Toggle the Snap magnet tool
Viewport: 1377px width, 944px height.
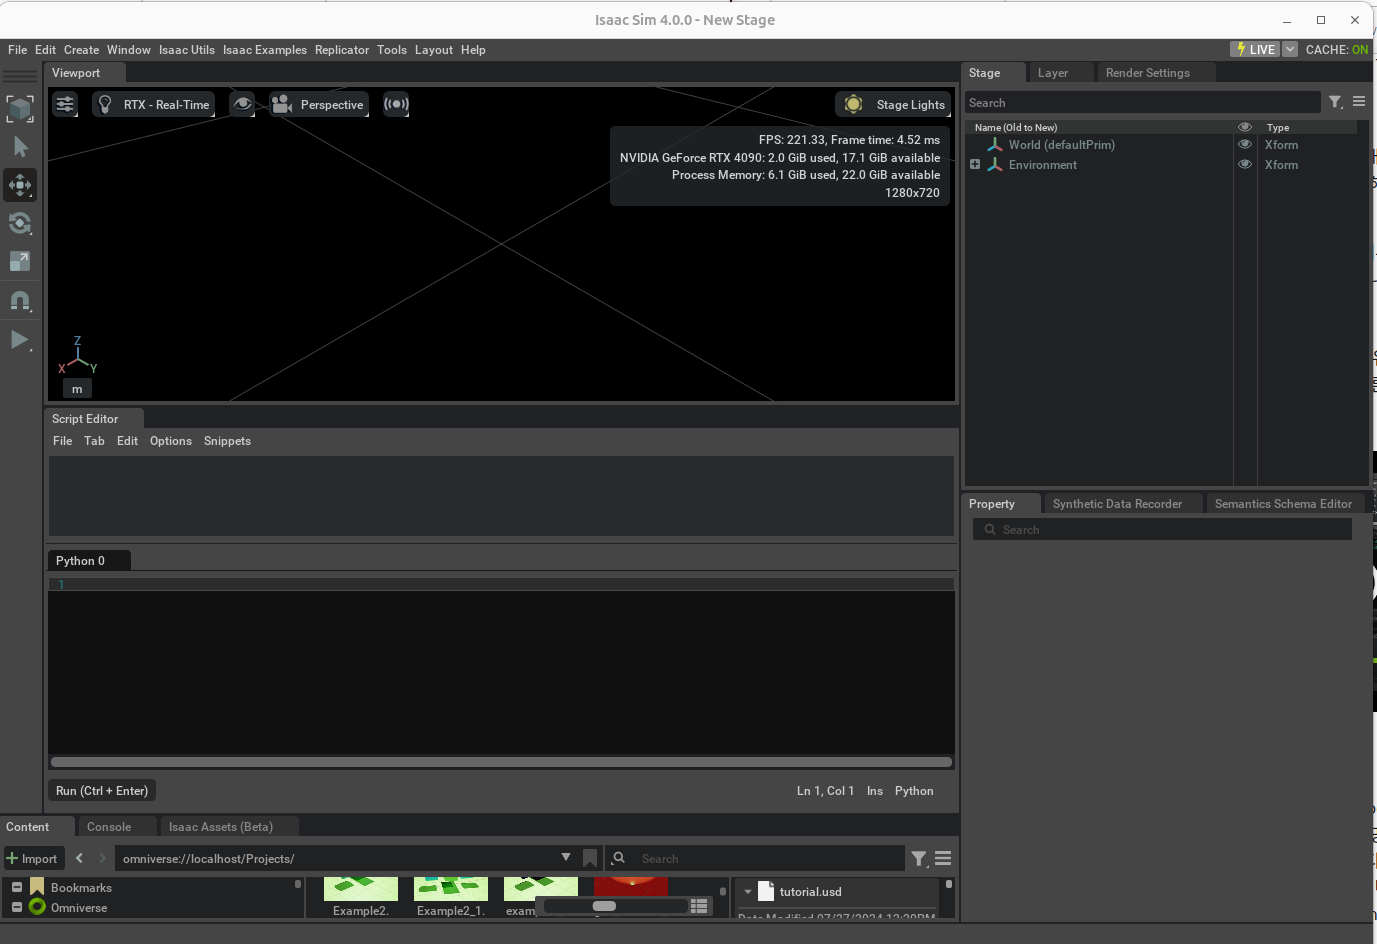click(20, 301)
